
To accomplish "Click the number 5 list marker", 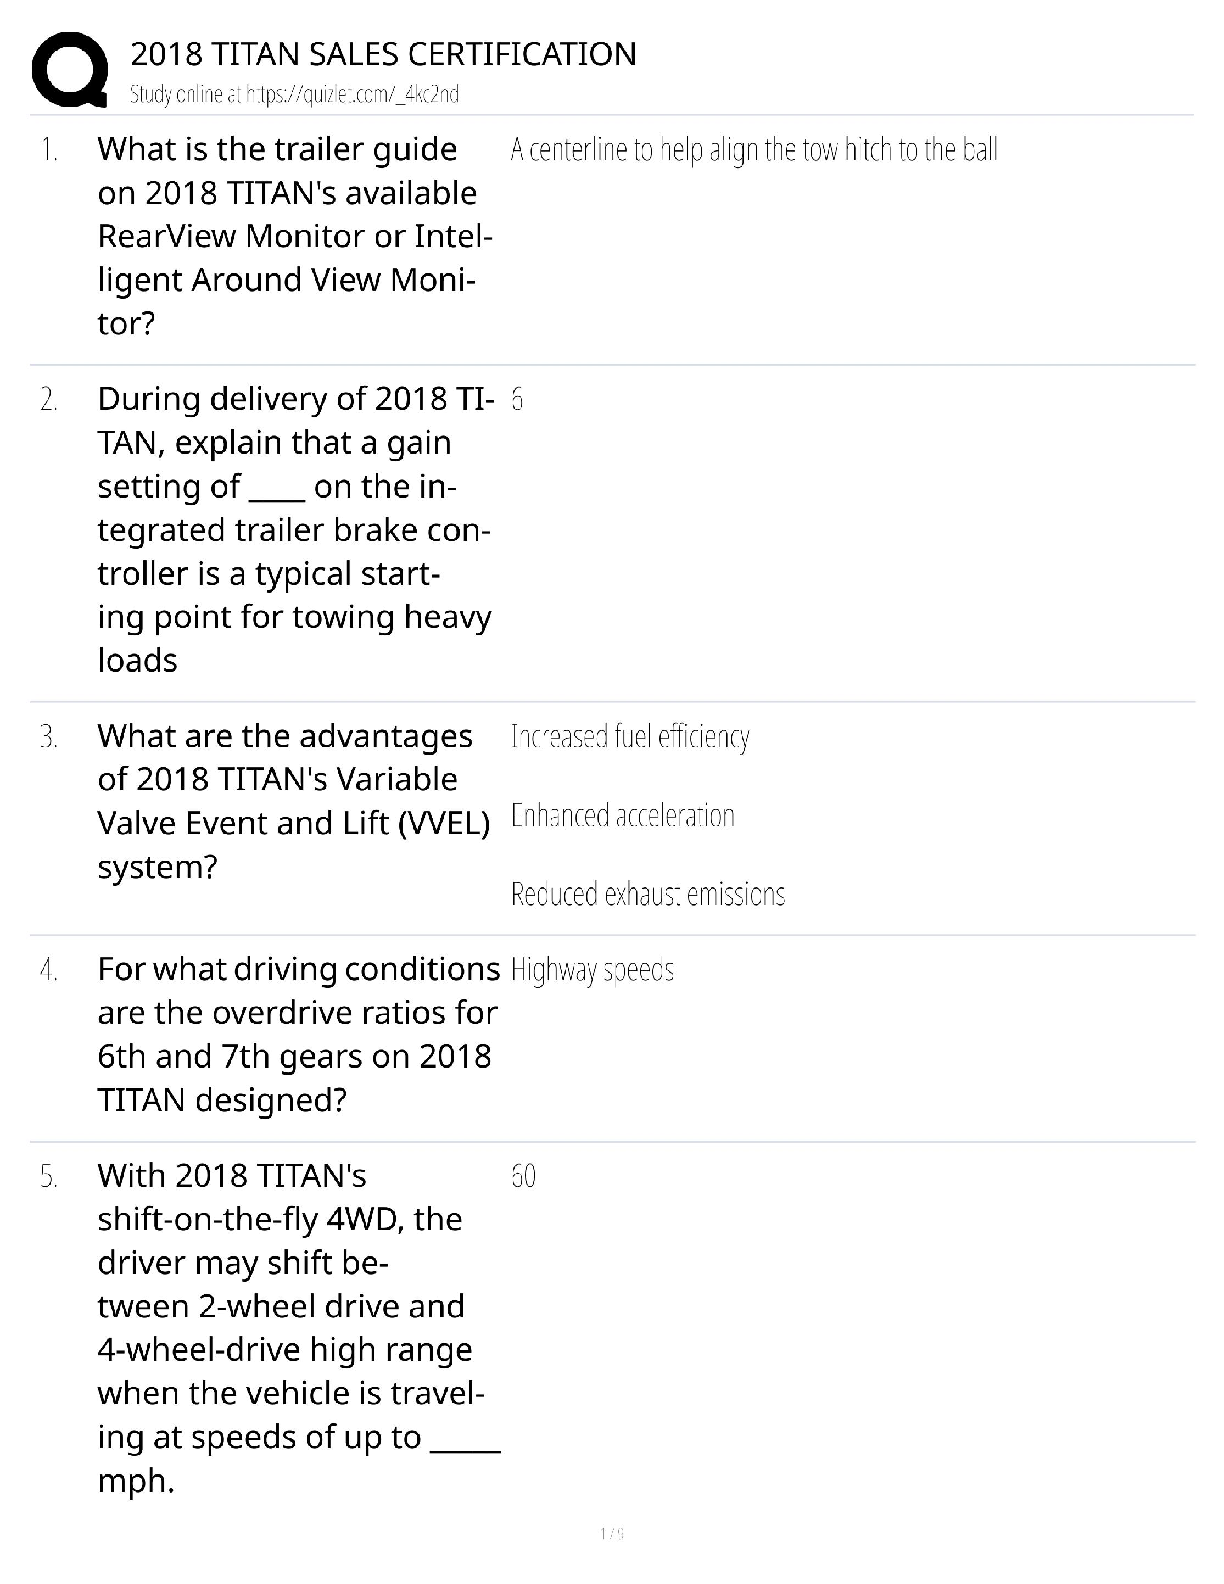I will [x=48, y=1176].
